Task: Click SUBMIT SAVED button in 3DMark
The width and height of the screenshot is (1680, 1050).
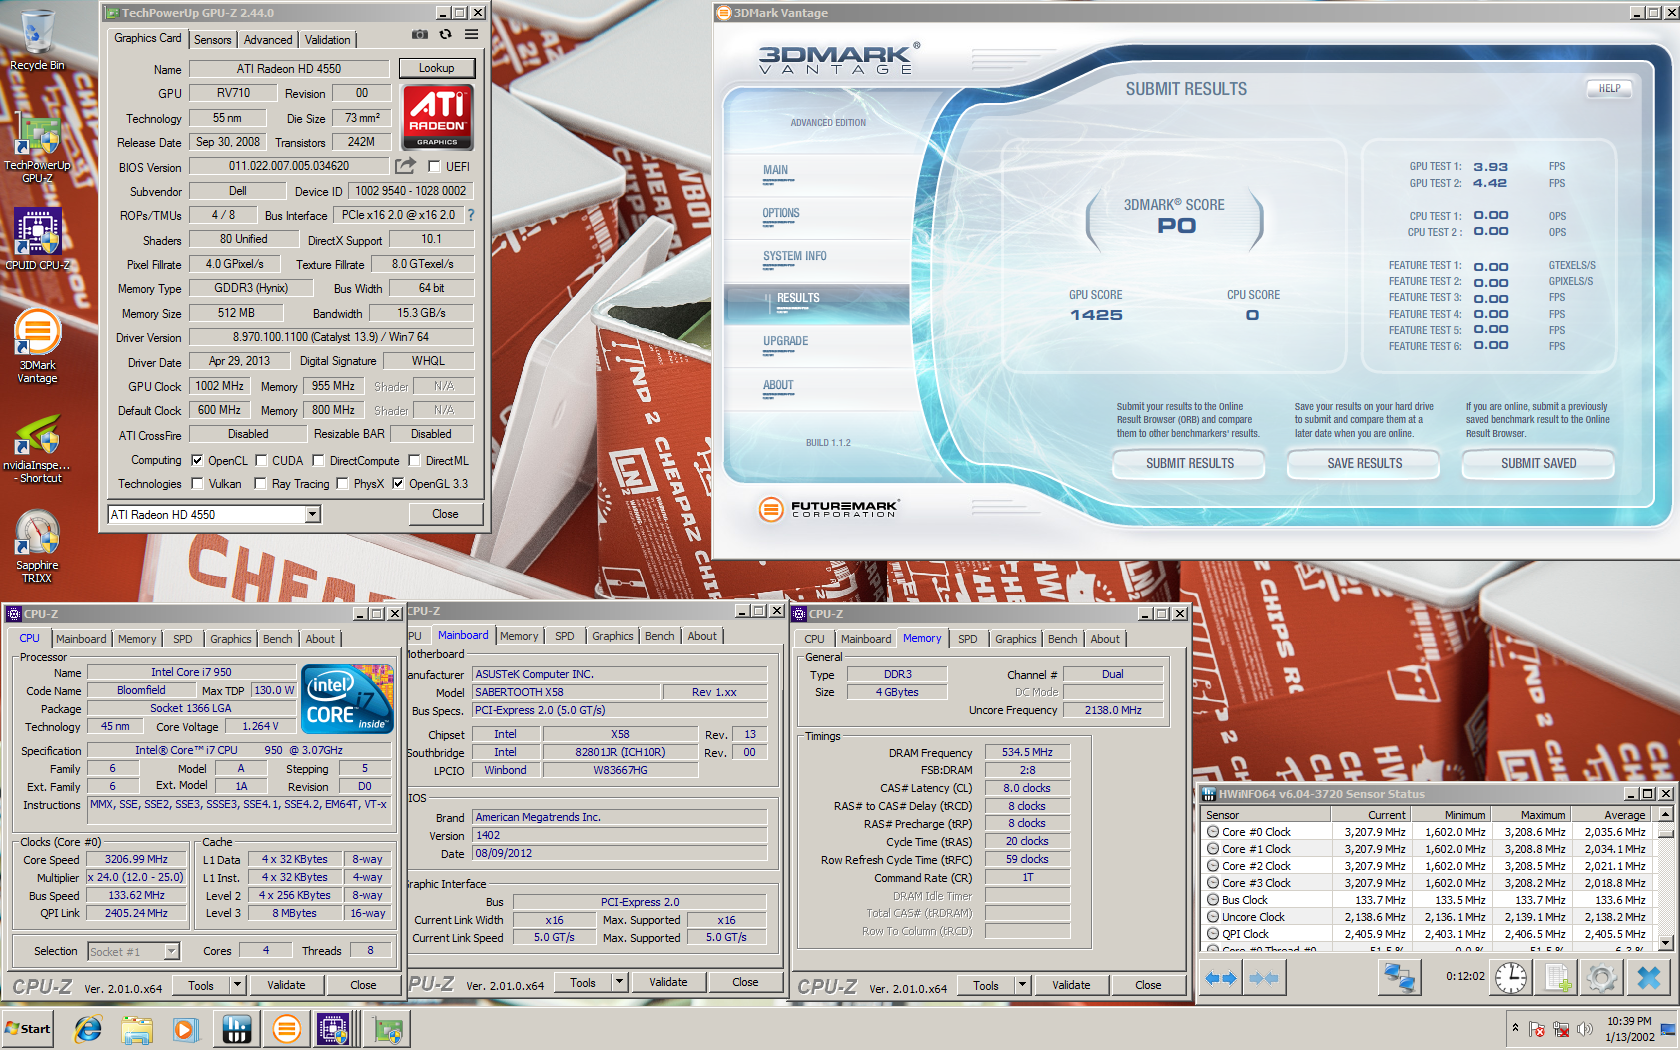Action: point(1538,464)
